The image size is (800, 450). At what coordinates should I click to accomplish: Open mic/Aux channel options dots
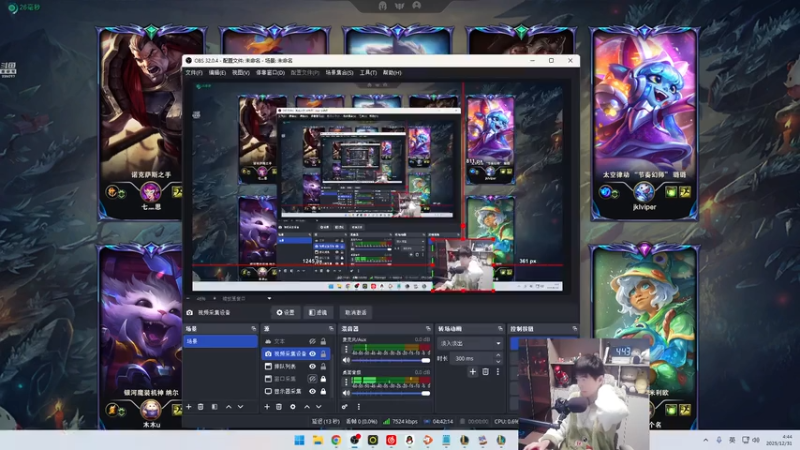coord(346,349)
